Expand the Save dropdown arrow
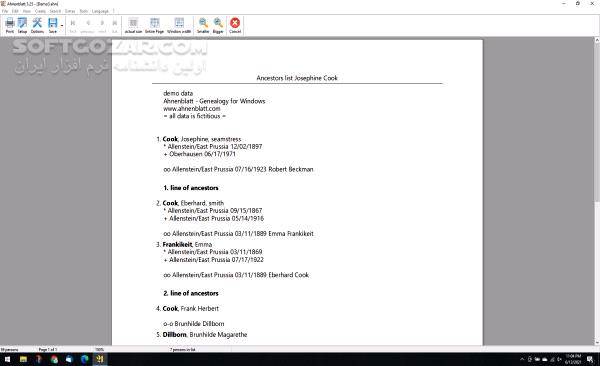This screenshot has height=366, width=600. coord(62,26)
